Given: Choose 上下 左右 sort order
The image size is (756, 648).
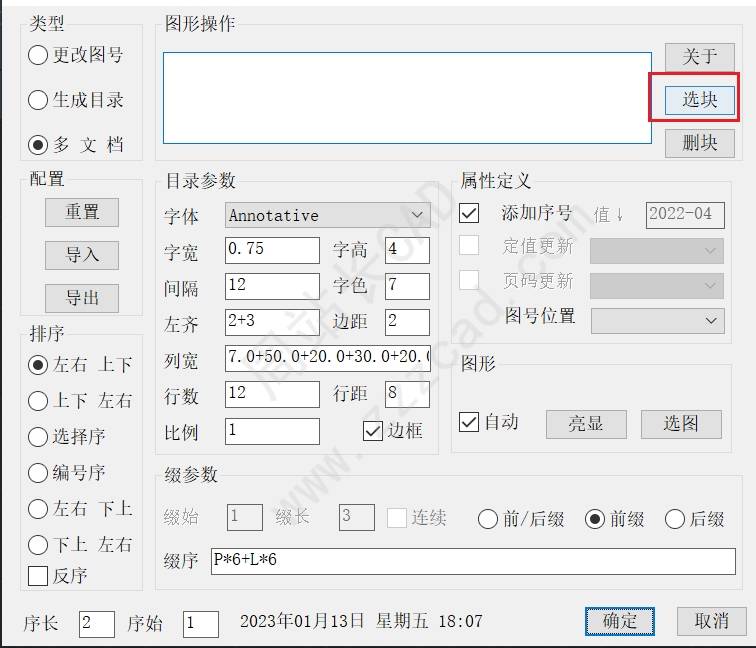Looking at the screenshot, I should point(38,401).
